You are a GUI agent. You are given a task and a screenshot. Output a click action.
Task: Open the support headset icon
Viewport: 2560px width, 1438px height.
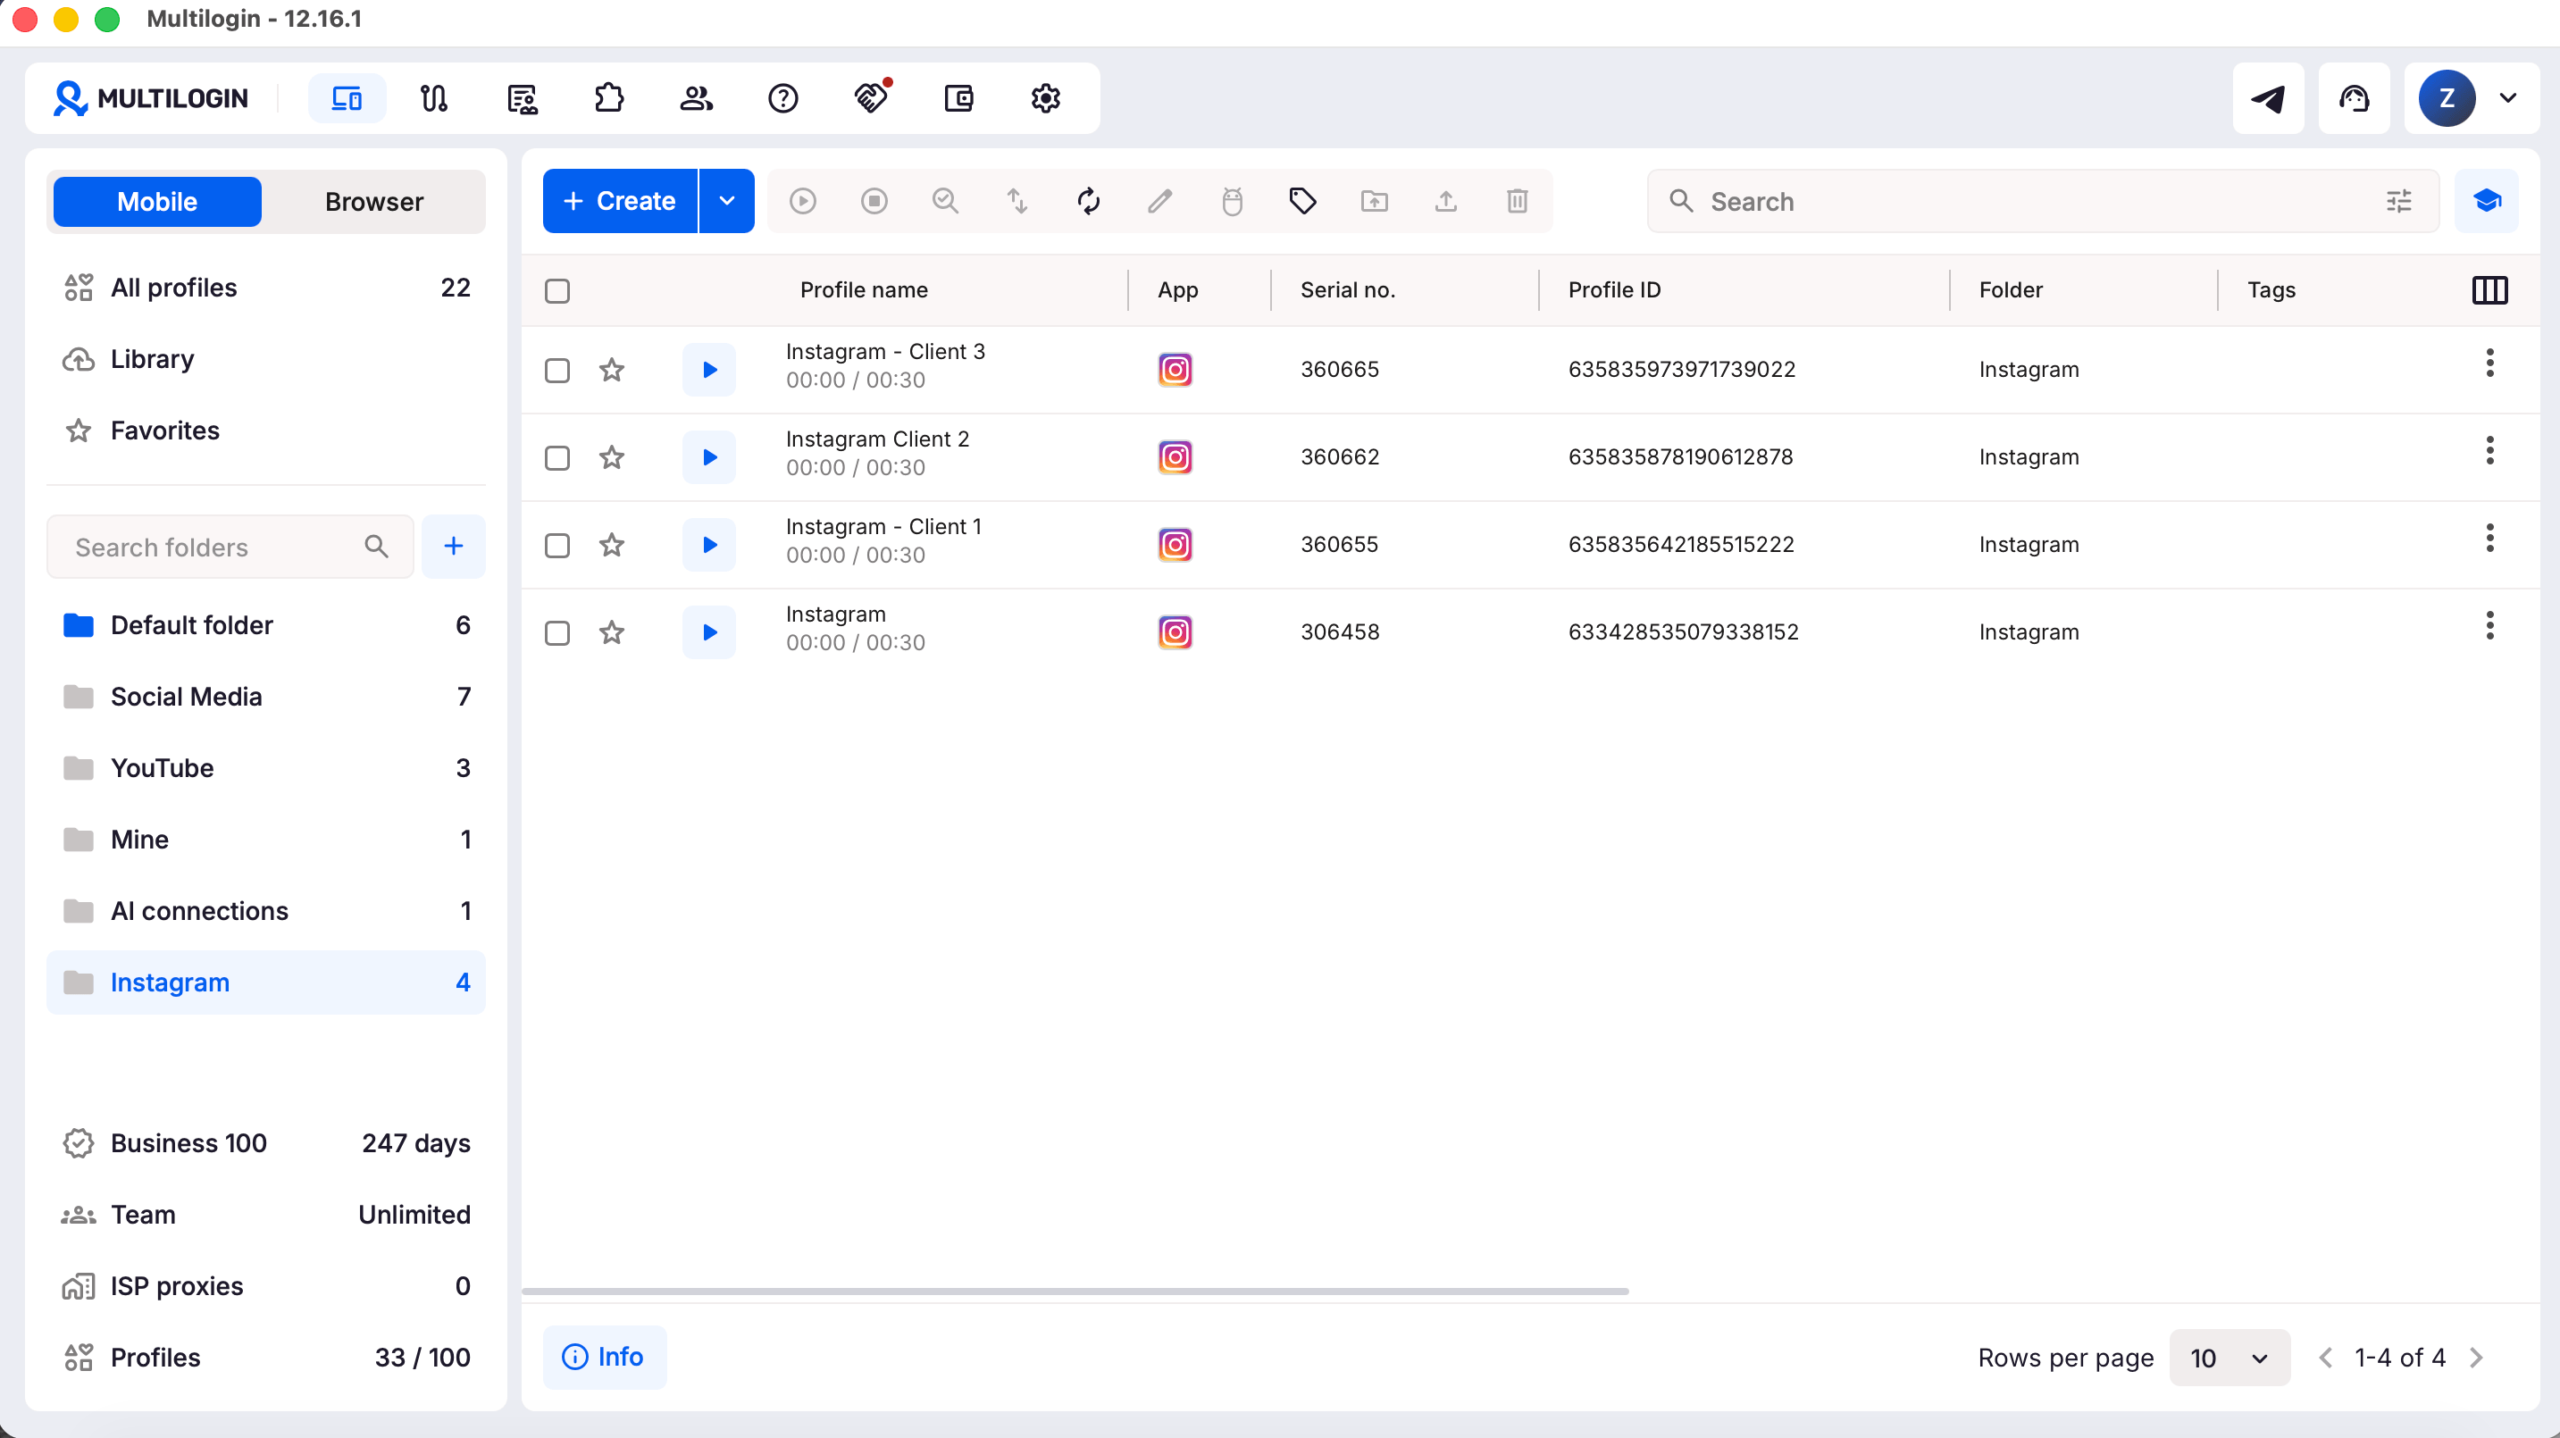point(2354,98)
